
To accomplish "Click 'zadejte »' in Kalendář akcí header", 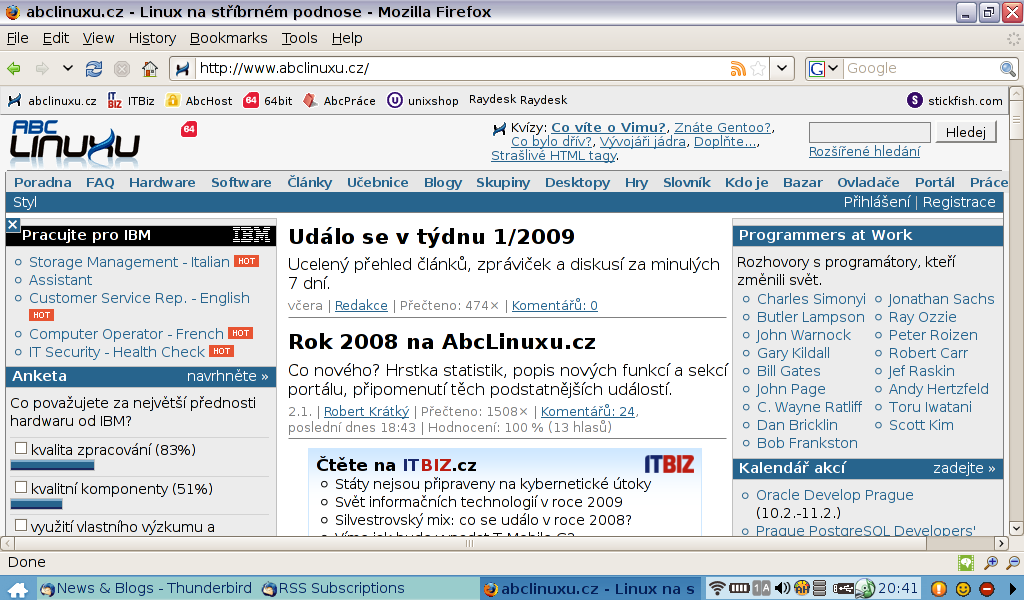I will pyautogui.click(x=964, y=468).
